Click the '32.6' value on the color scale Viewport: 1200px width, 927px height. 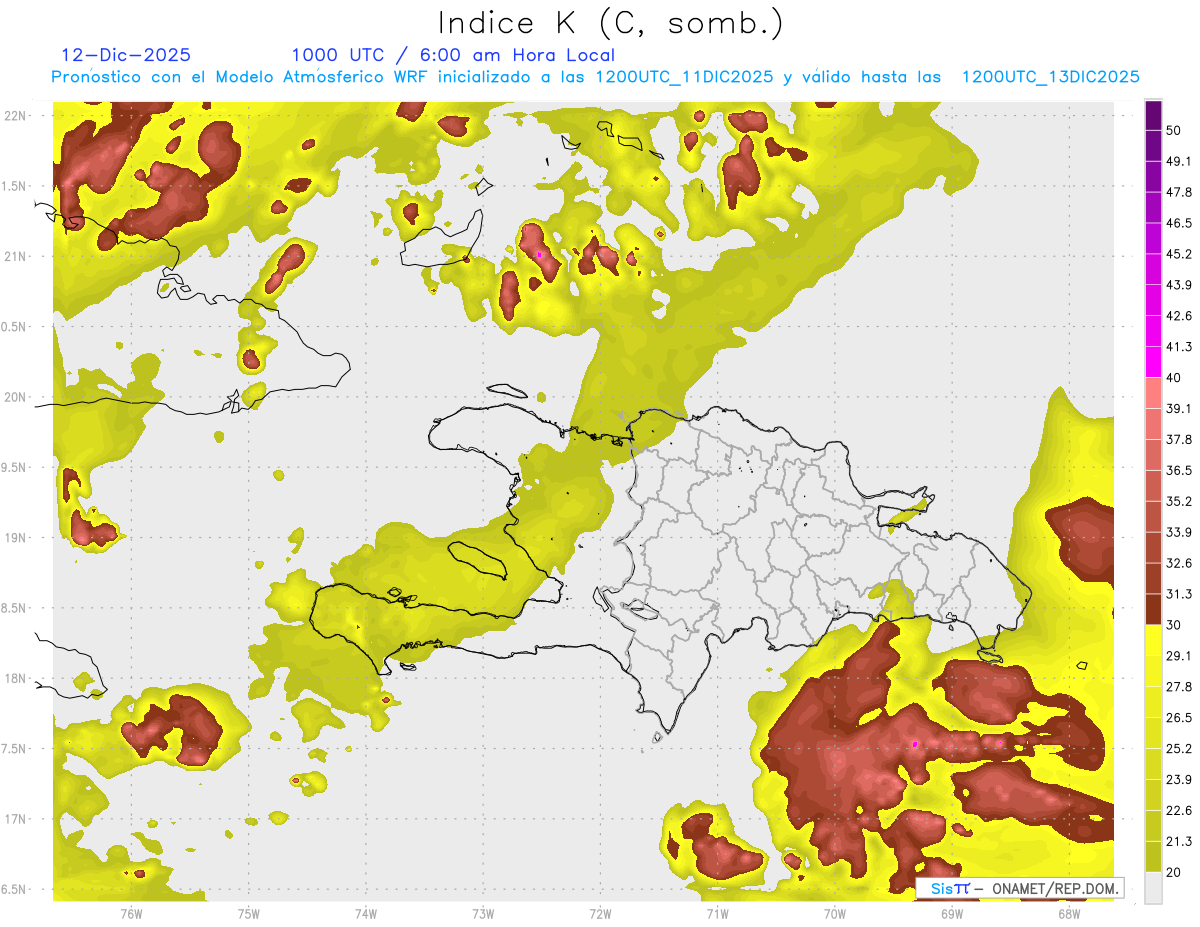[x=1179, y=563]
